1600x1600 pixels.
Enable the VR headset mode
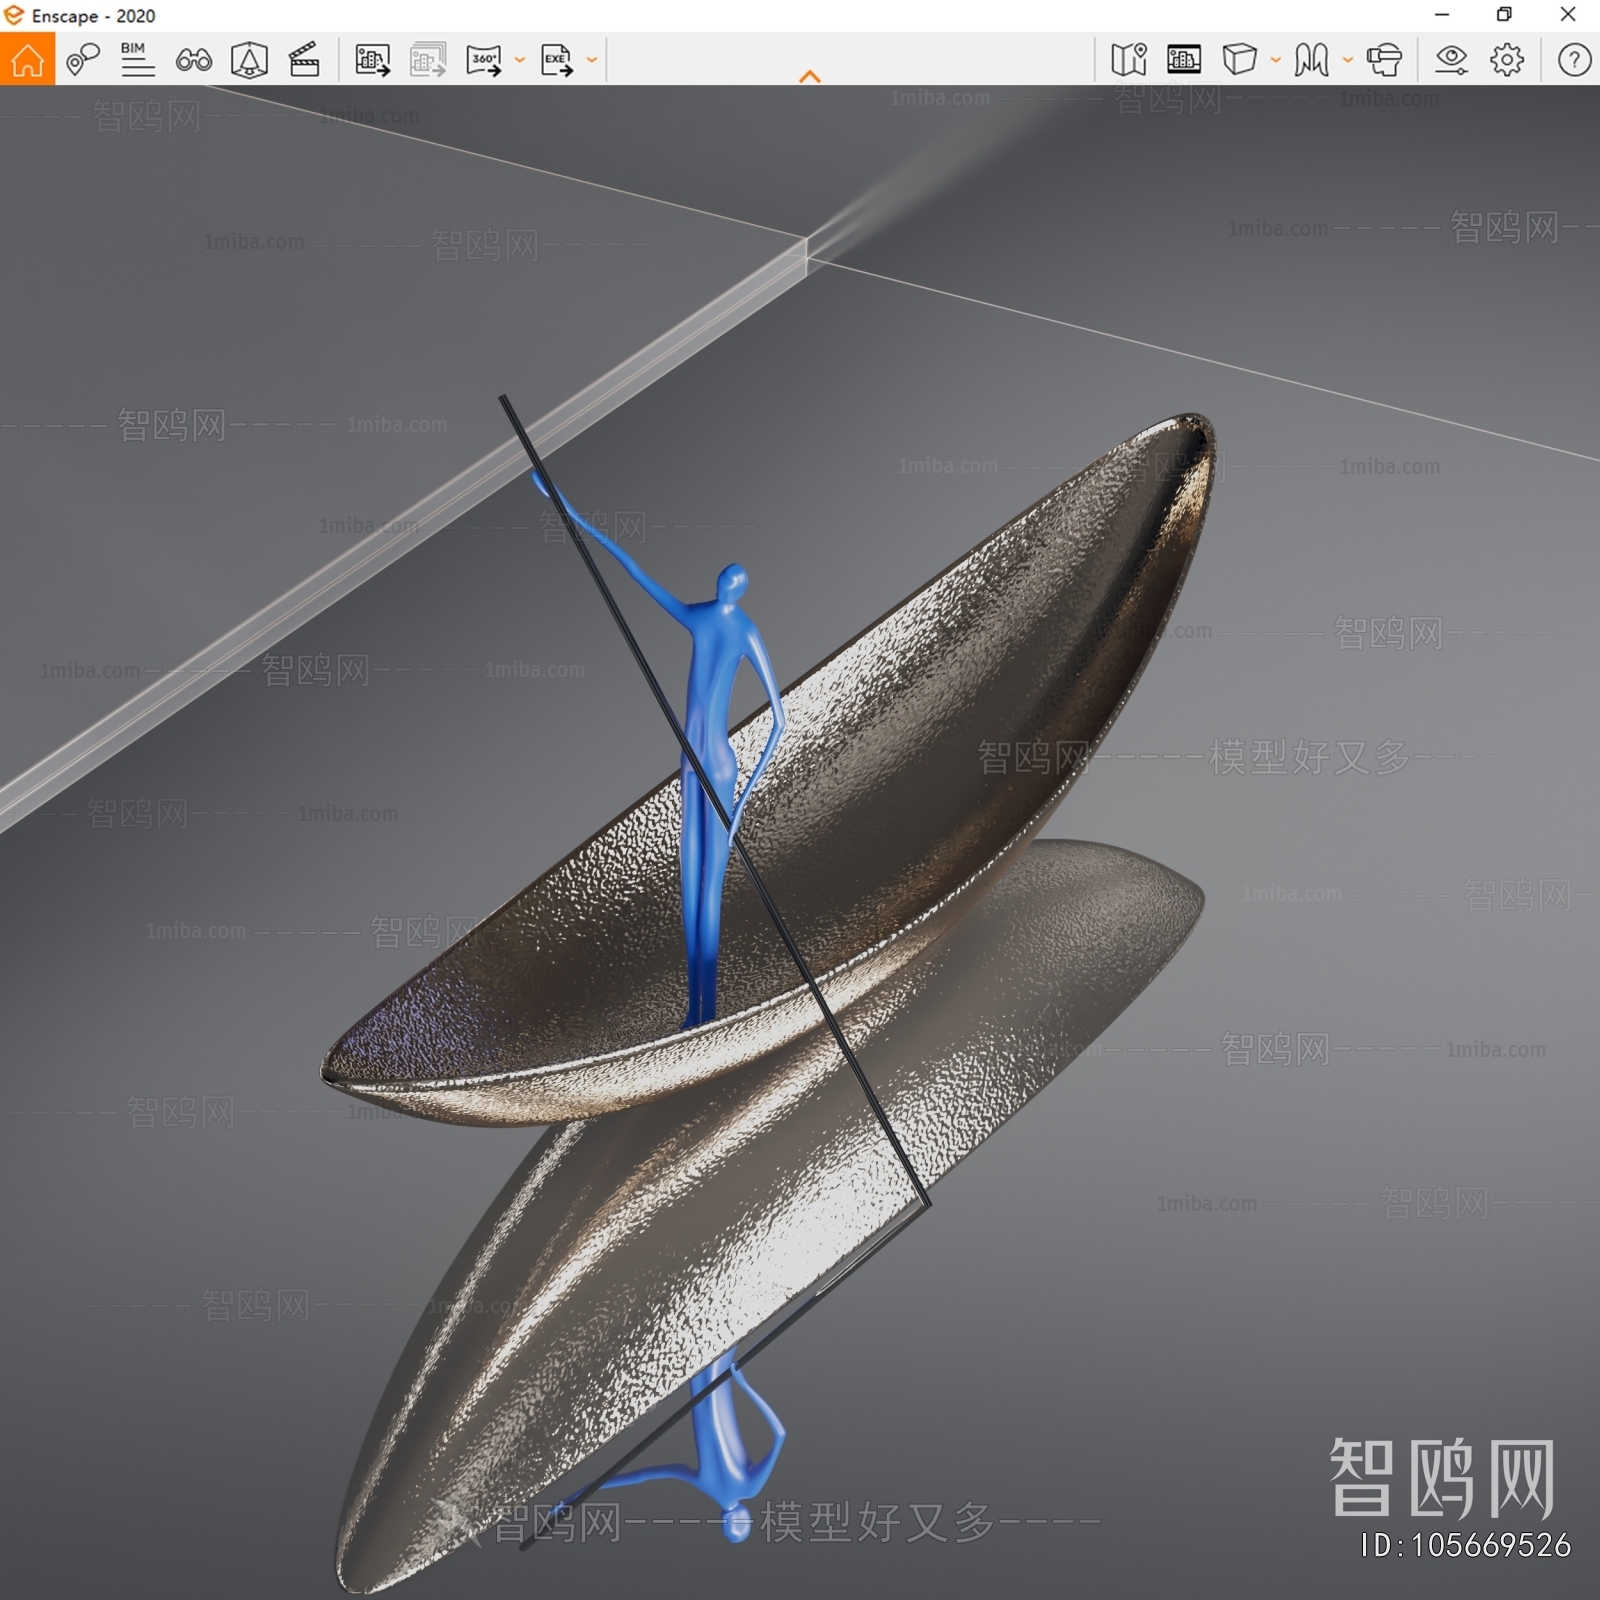coord(1384,60)
